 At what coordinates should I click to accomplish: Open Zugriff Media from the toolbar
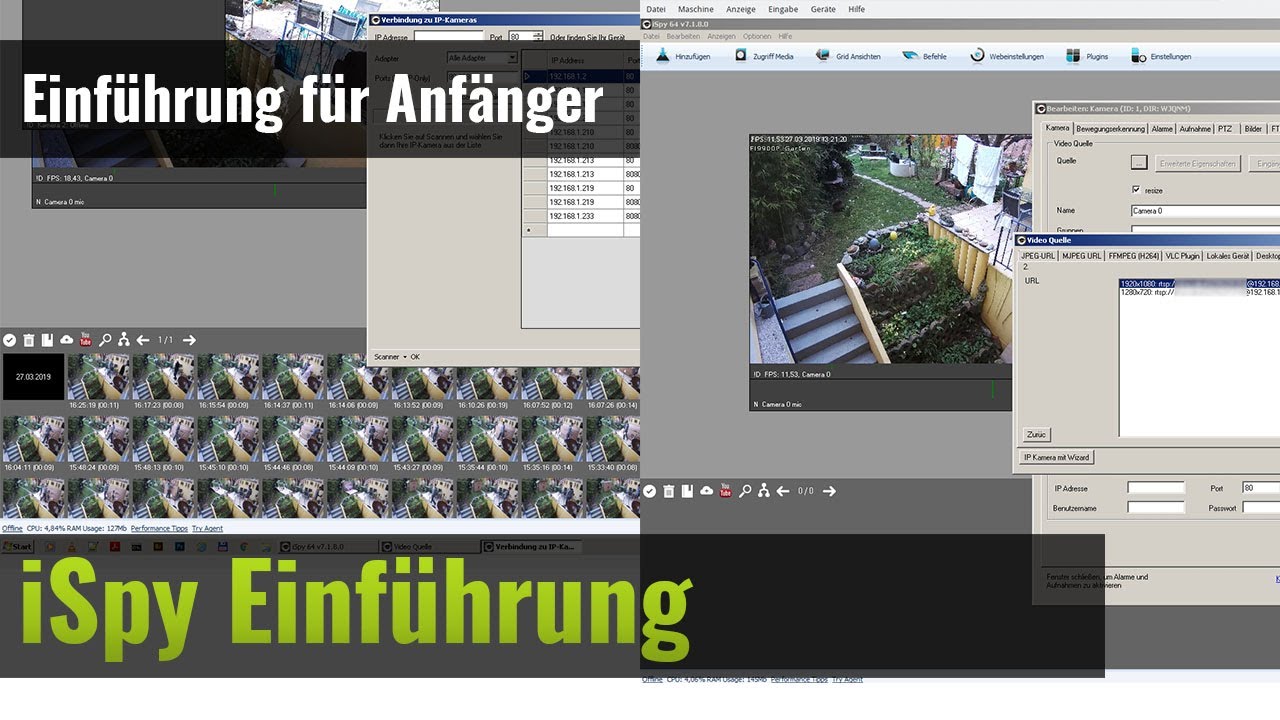[764, 56]
